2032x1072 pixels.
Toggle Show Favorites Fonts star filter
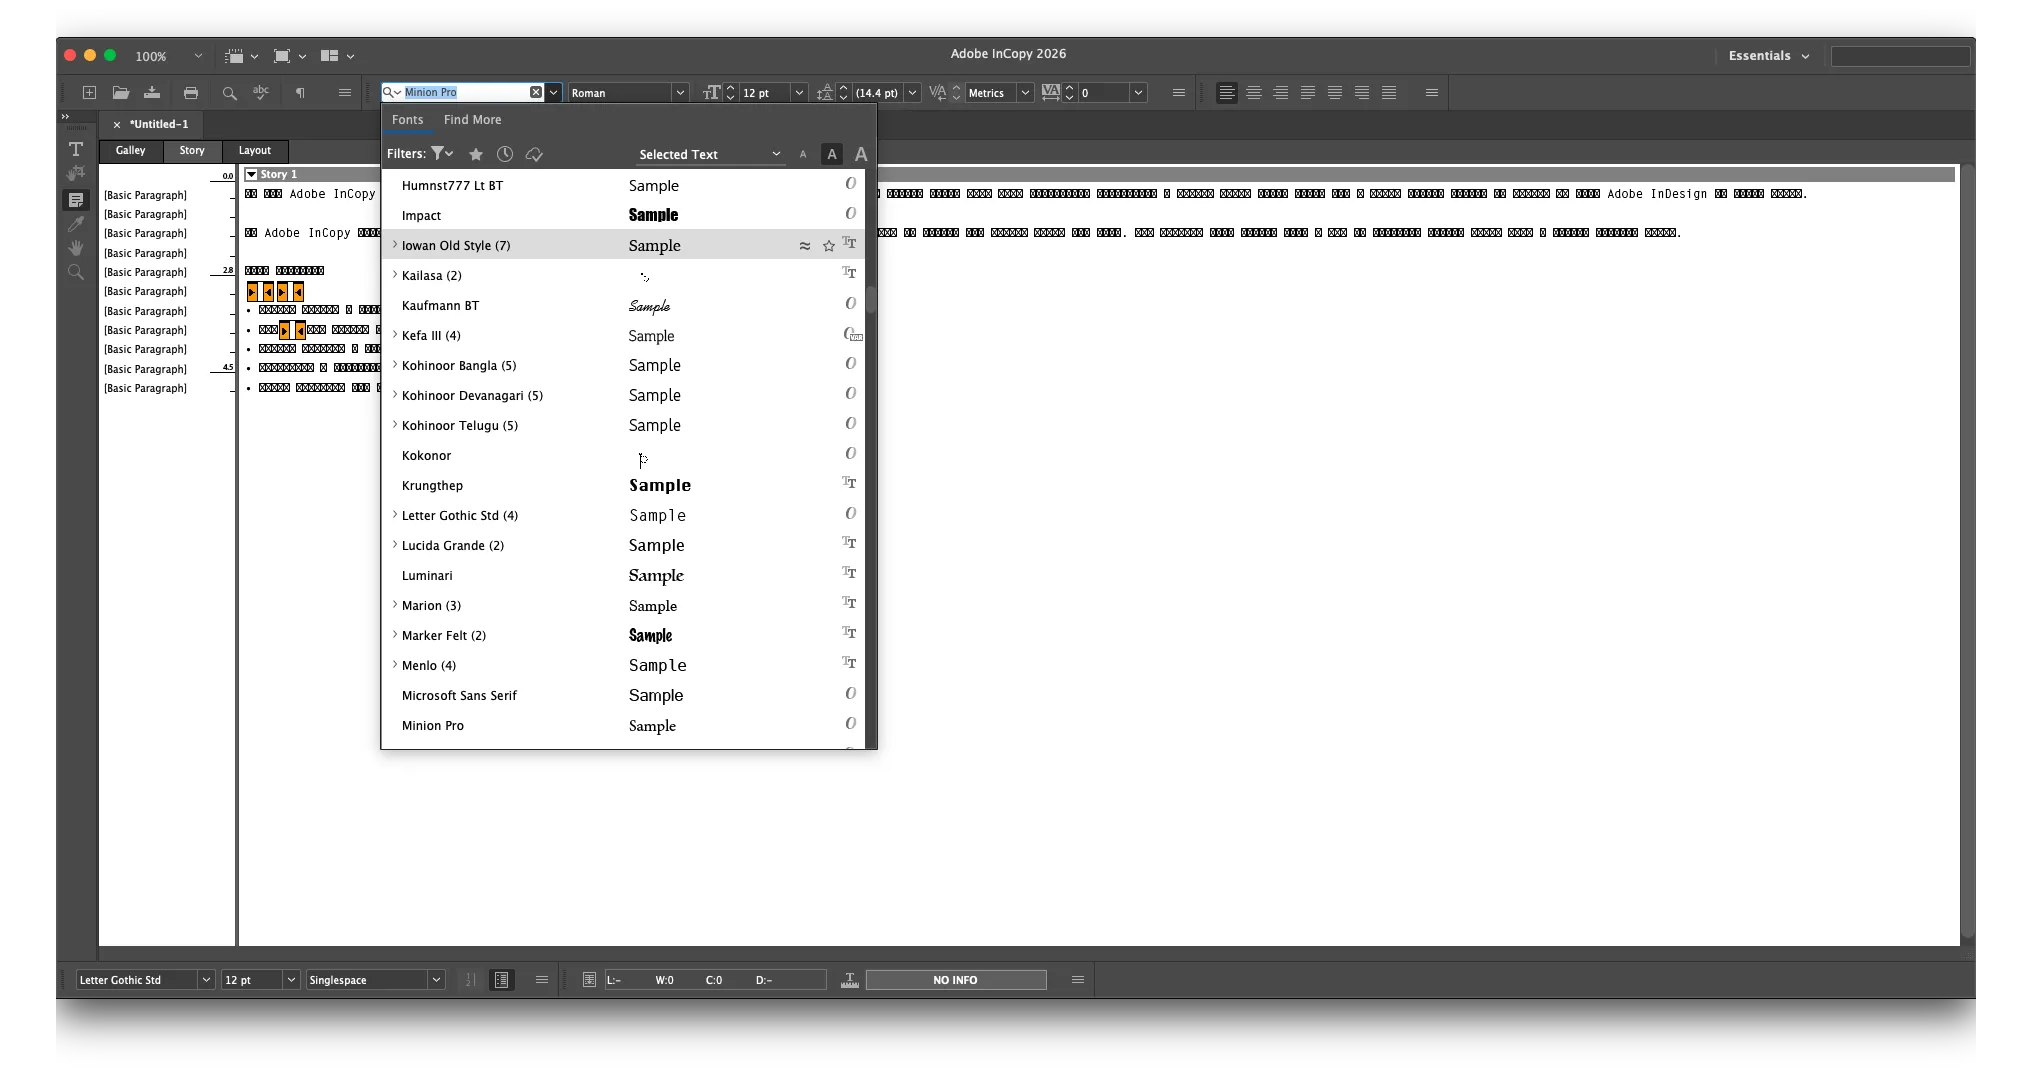point(476,154)
